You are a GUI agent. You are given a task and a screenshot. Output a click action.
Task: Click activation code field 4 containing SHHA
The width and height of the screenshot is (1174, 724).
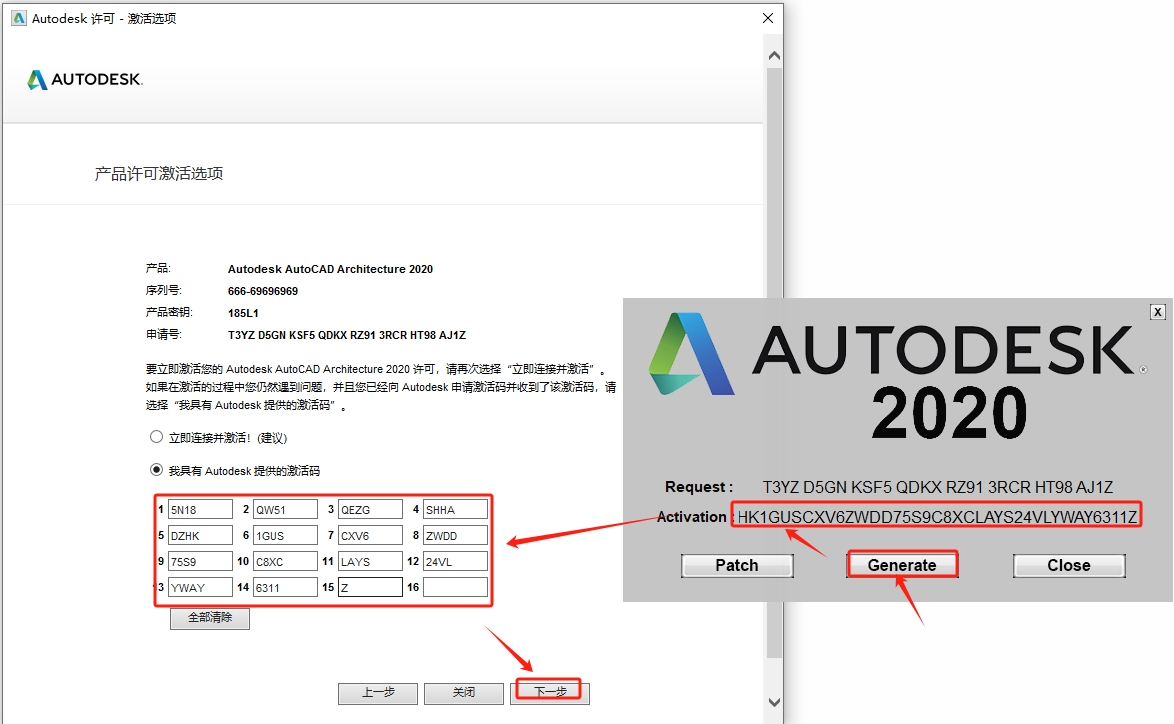point(455,509)
